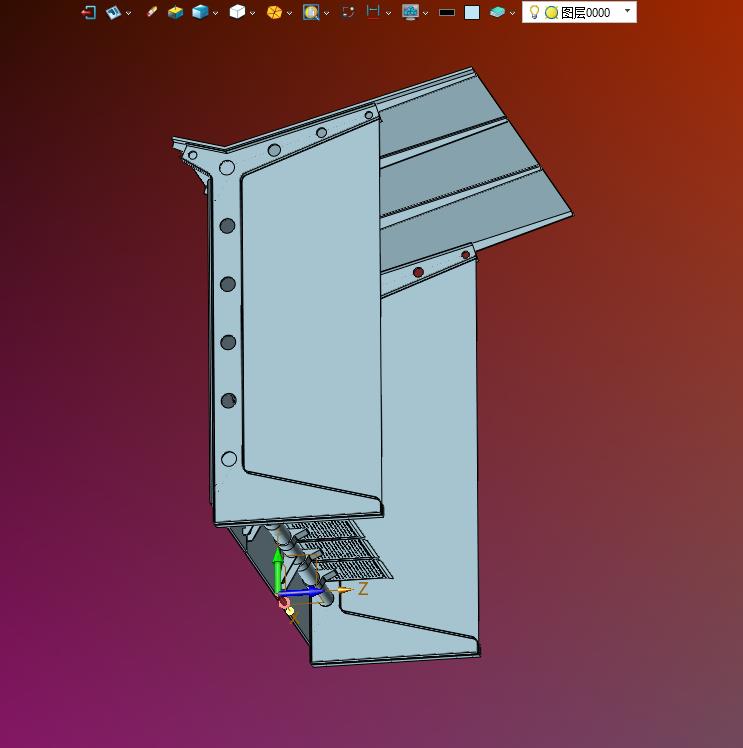Click the yellow-topped box icon
The image size is (743, 748).
[x=175, y=12]
